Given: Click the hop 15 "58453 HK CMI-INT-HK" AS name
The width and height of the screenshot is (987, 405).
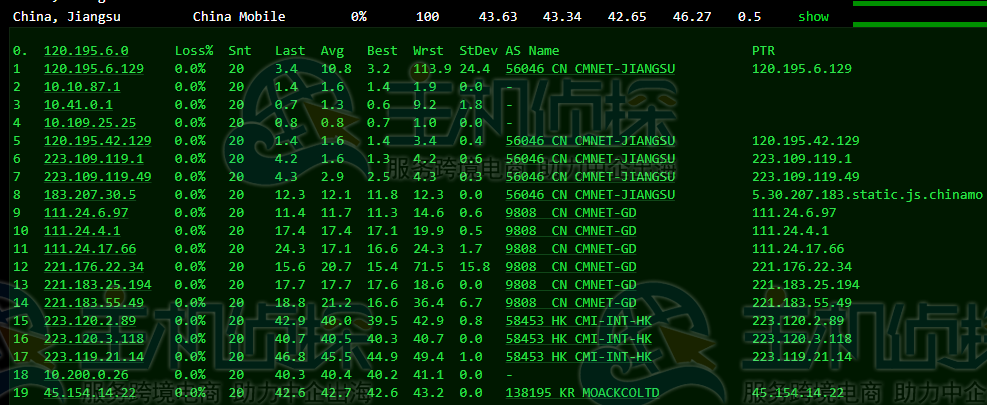Looking at the screenshot, I should [578, 321].
